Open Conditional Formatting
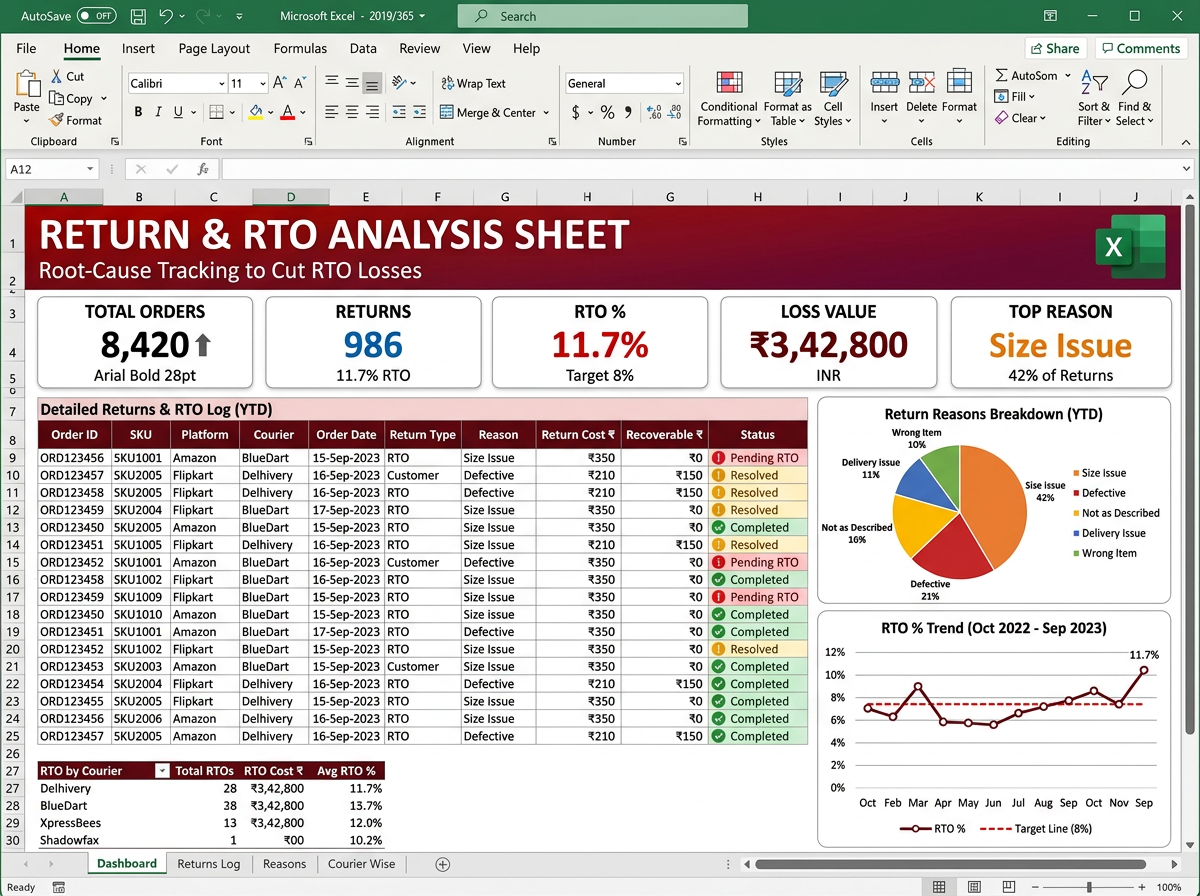1200x896 pixels. 729,99
